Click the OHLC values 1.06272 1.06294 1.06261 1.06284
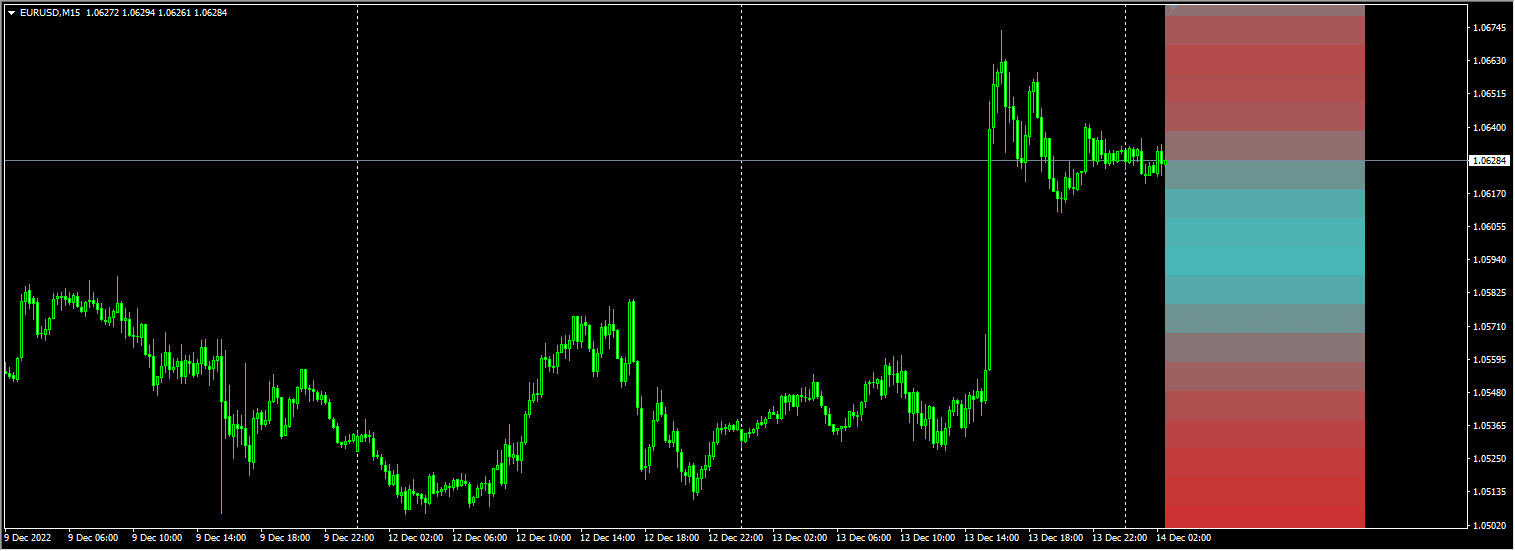Image resolution: width=1515 pixels, height=551 pixels. click(x=156, y=13)
